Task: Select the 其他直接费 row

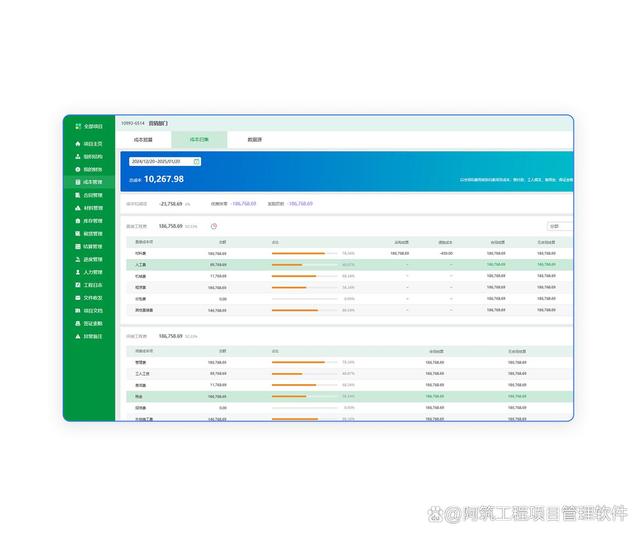Action: click(349, 310)
